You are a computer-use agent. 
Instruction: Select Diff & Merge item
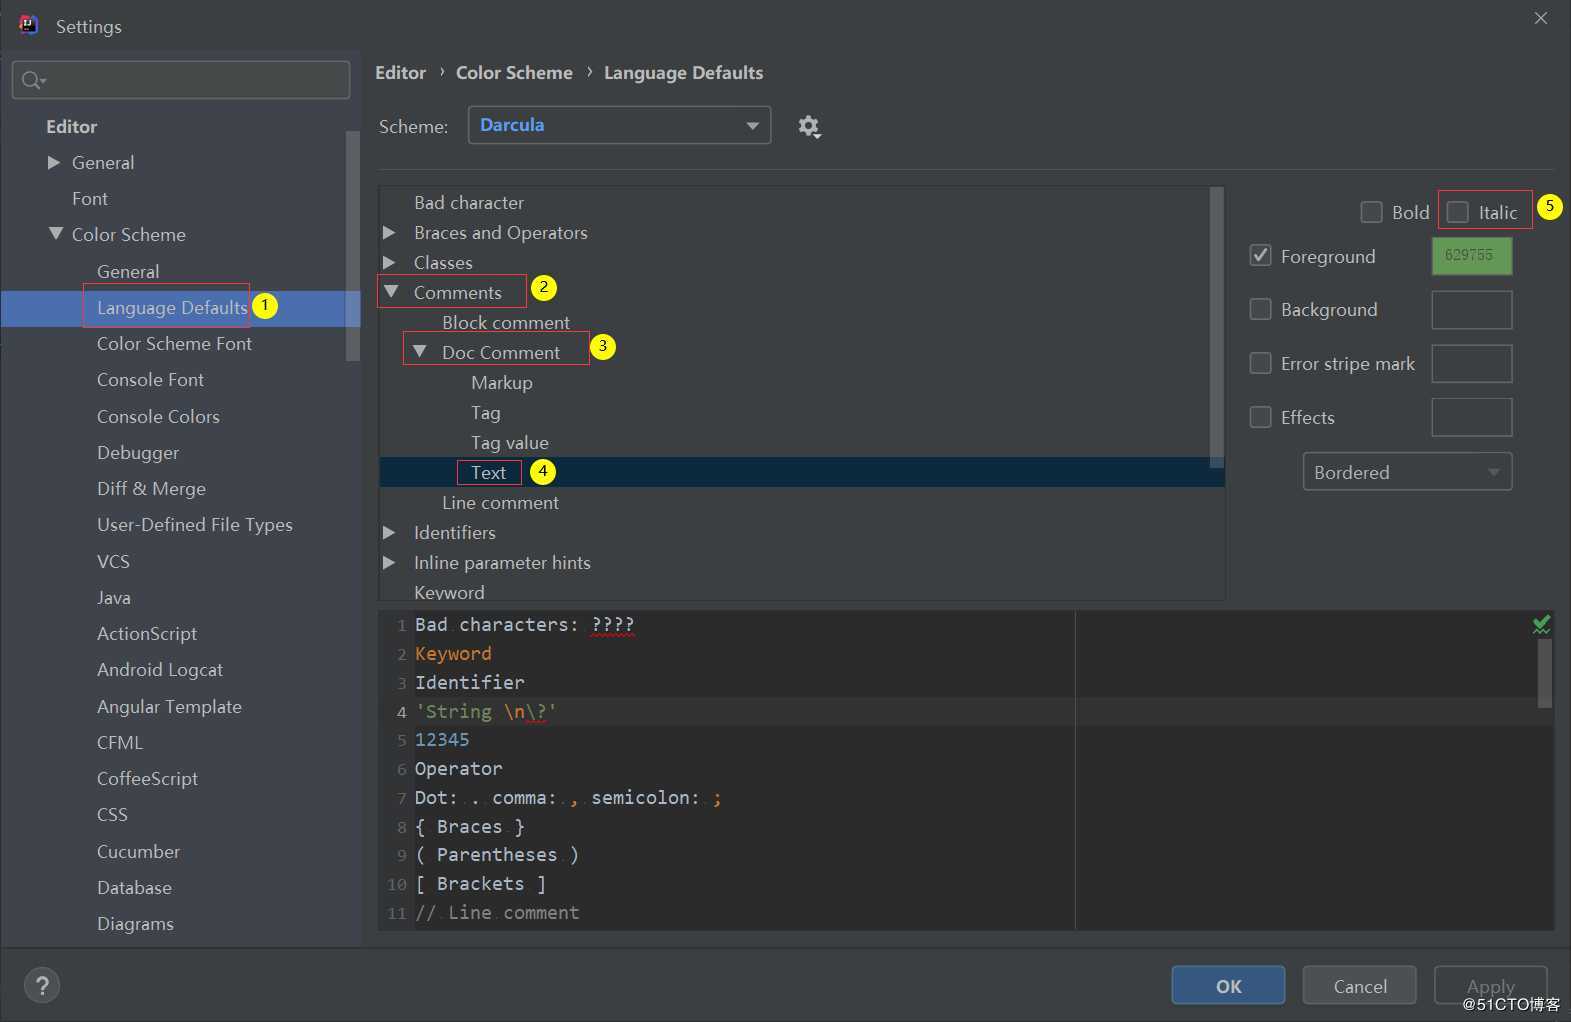(151, 489)
